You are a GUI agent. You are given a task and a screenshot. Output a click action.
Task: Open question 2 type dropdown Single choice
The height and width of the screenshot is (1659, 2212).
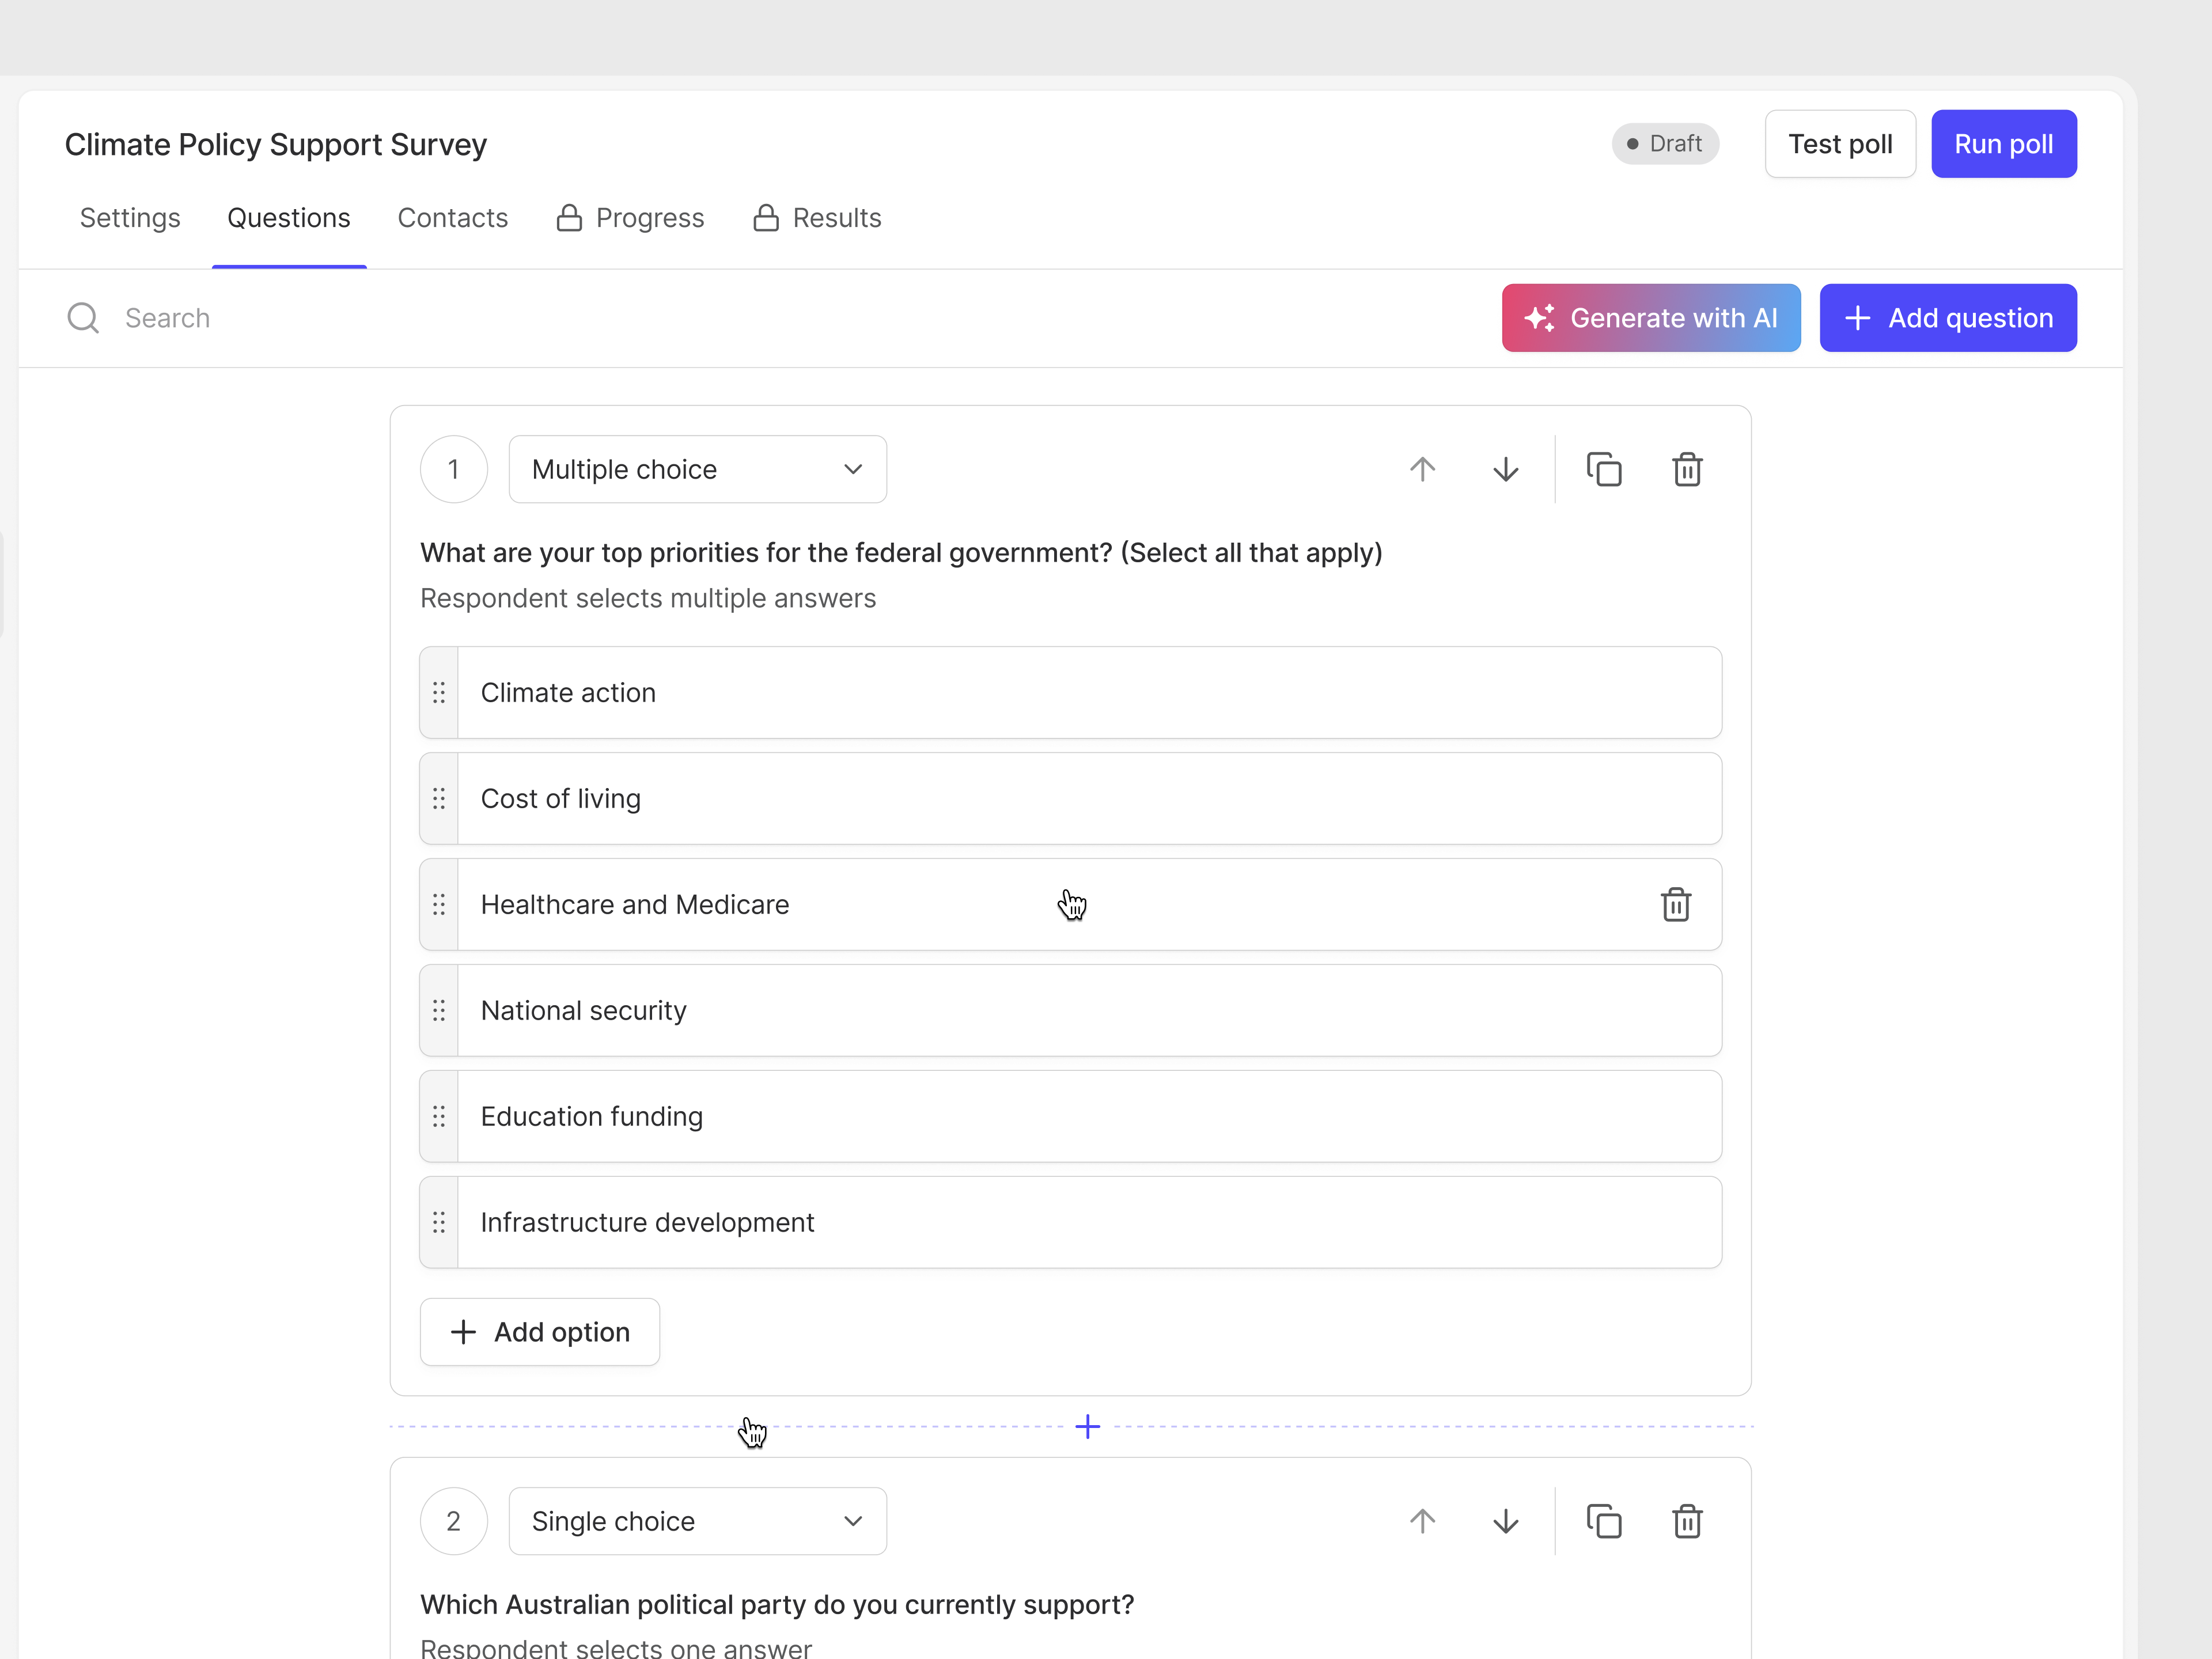tap(697, 1521)
